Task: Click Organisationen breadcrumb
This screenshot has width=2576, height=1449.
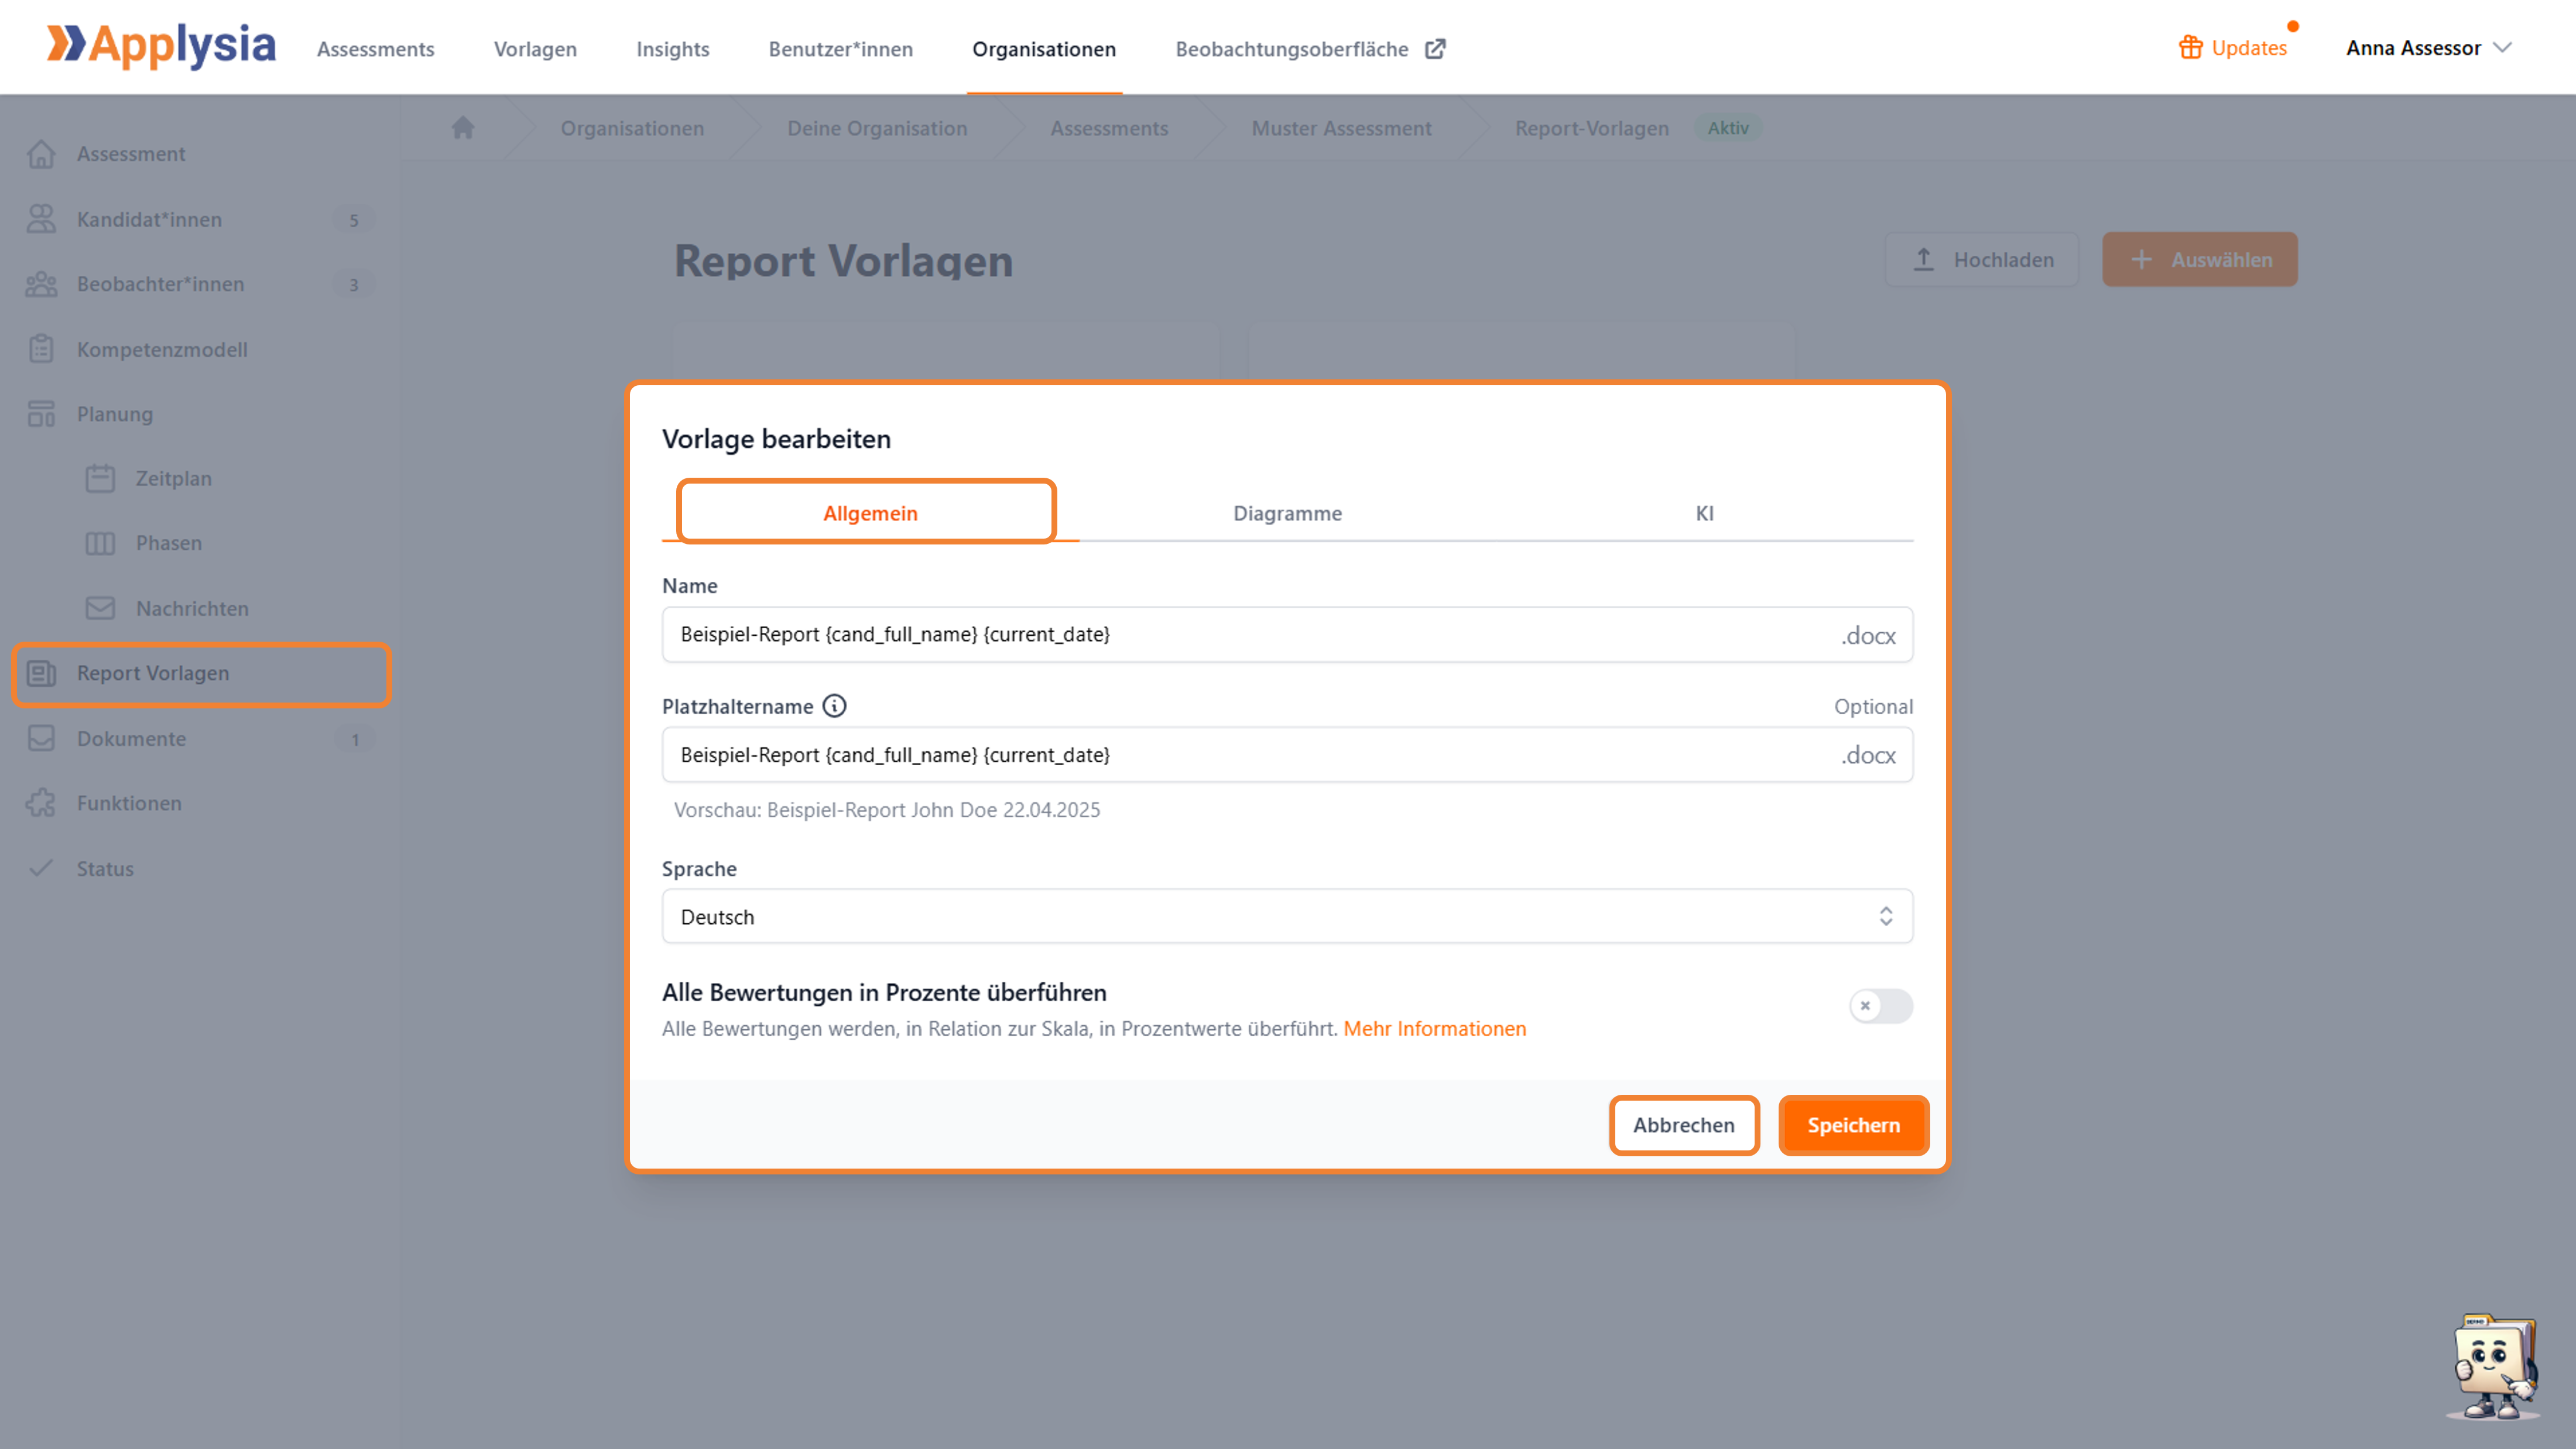Action: [x=632, y=128]
